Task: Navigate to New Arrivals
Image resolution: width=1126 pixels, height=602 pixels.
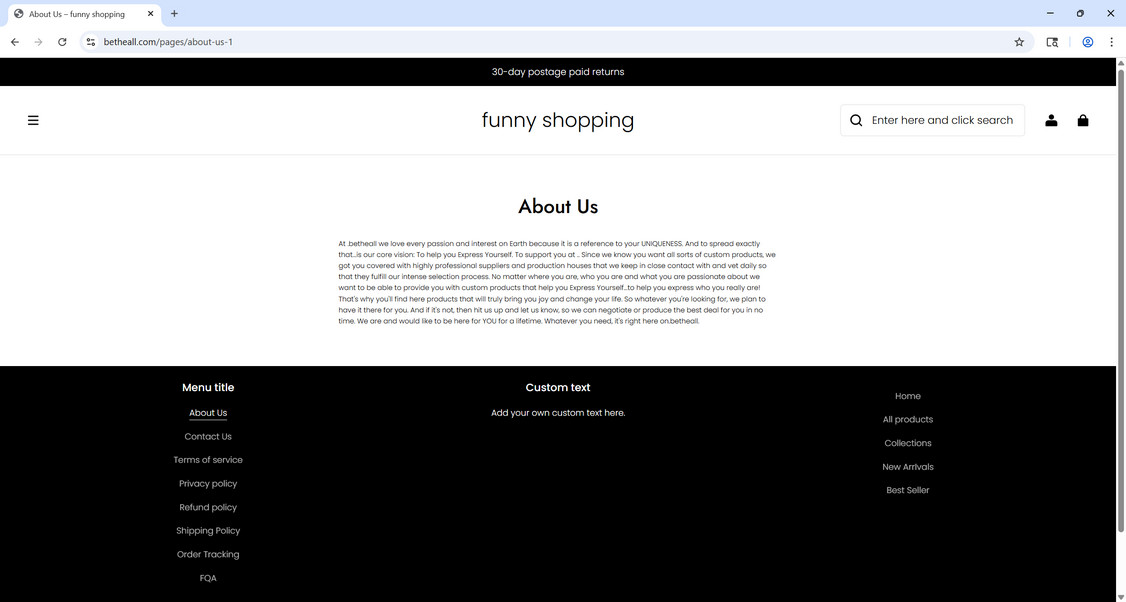Action: [x=907, y=466]
